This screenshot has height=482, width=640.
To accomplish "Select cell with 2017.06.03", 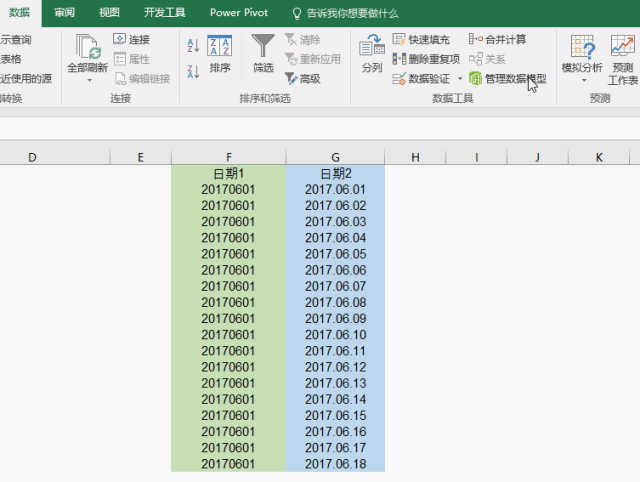I will [335, 222].
